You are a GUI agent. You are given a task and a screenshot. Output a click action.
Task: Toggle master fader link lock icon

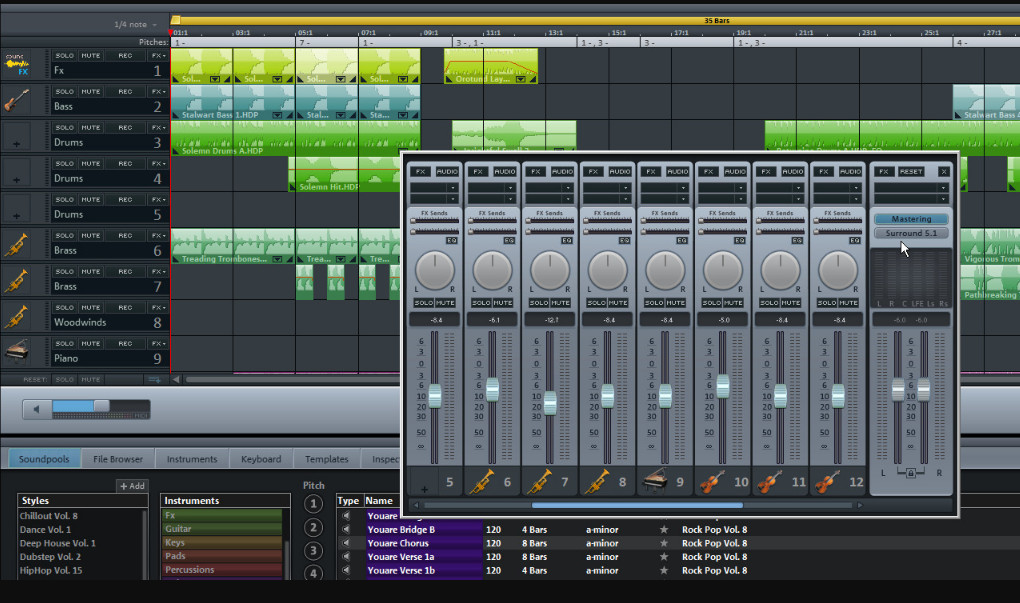pyautogui.click(x=911, y=473)
